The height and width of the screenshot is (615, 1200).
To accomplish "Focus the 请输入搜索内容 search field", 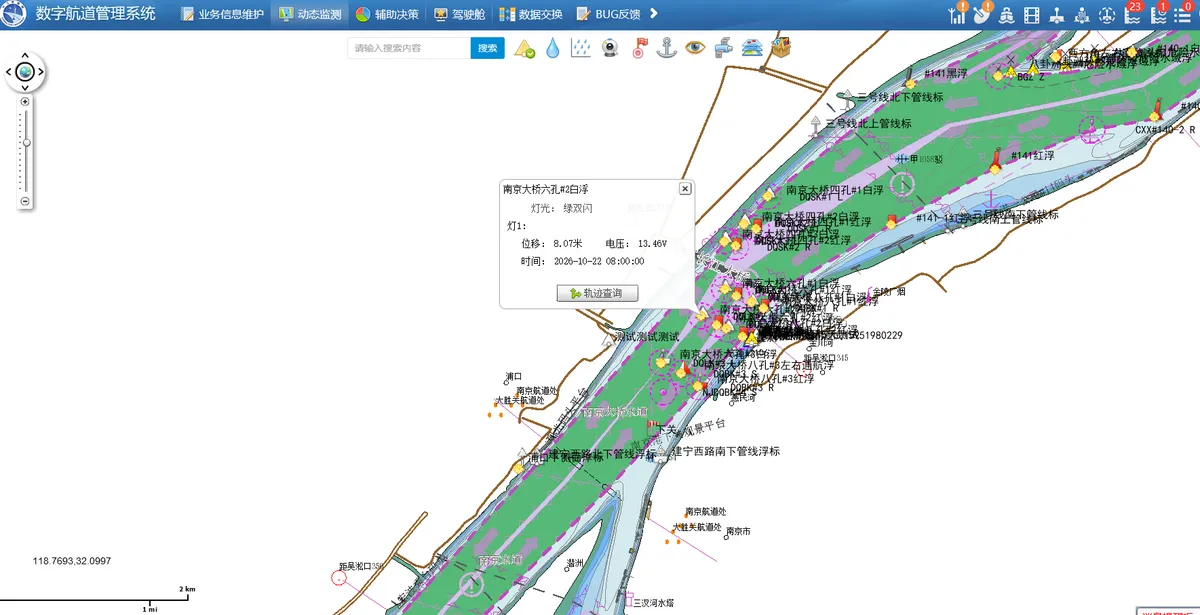I will point(409,48).
